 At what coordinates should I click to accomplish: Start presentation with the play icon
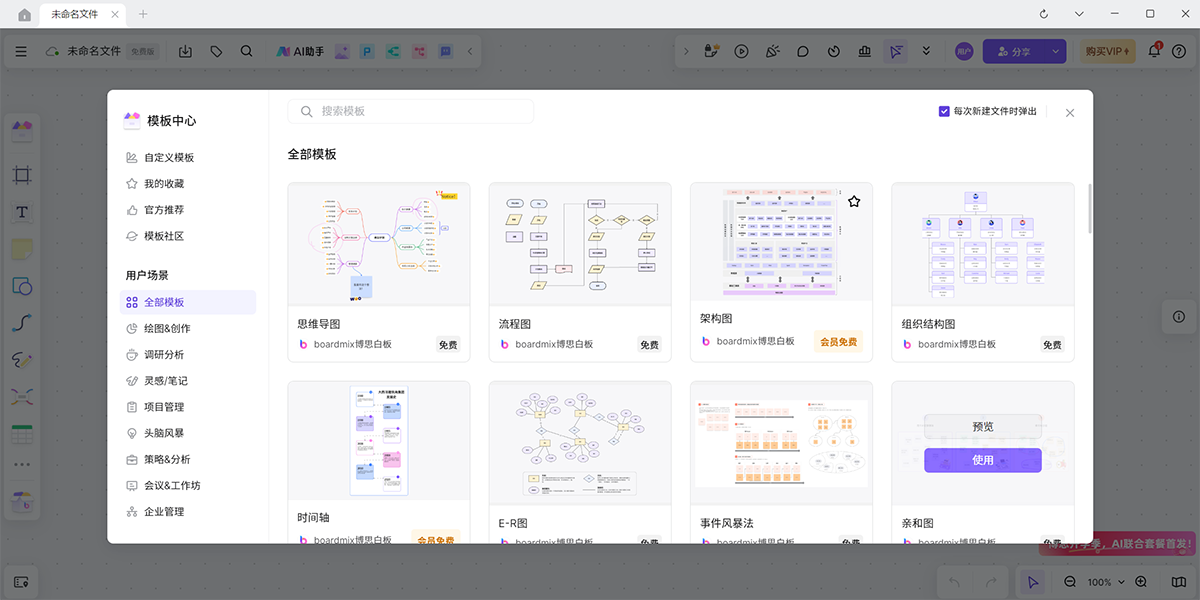[741, 51]
